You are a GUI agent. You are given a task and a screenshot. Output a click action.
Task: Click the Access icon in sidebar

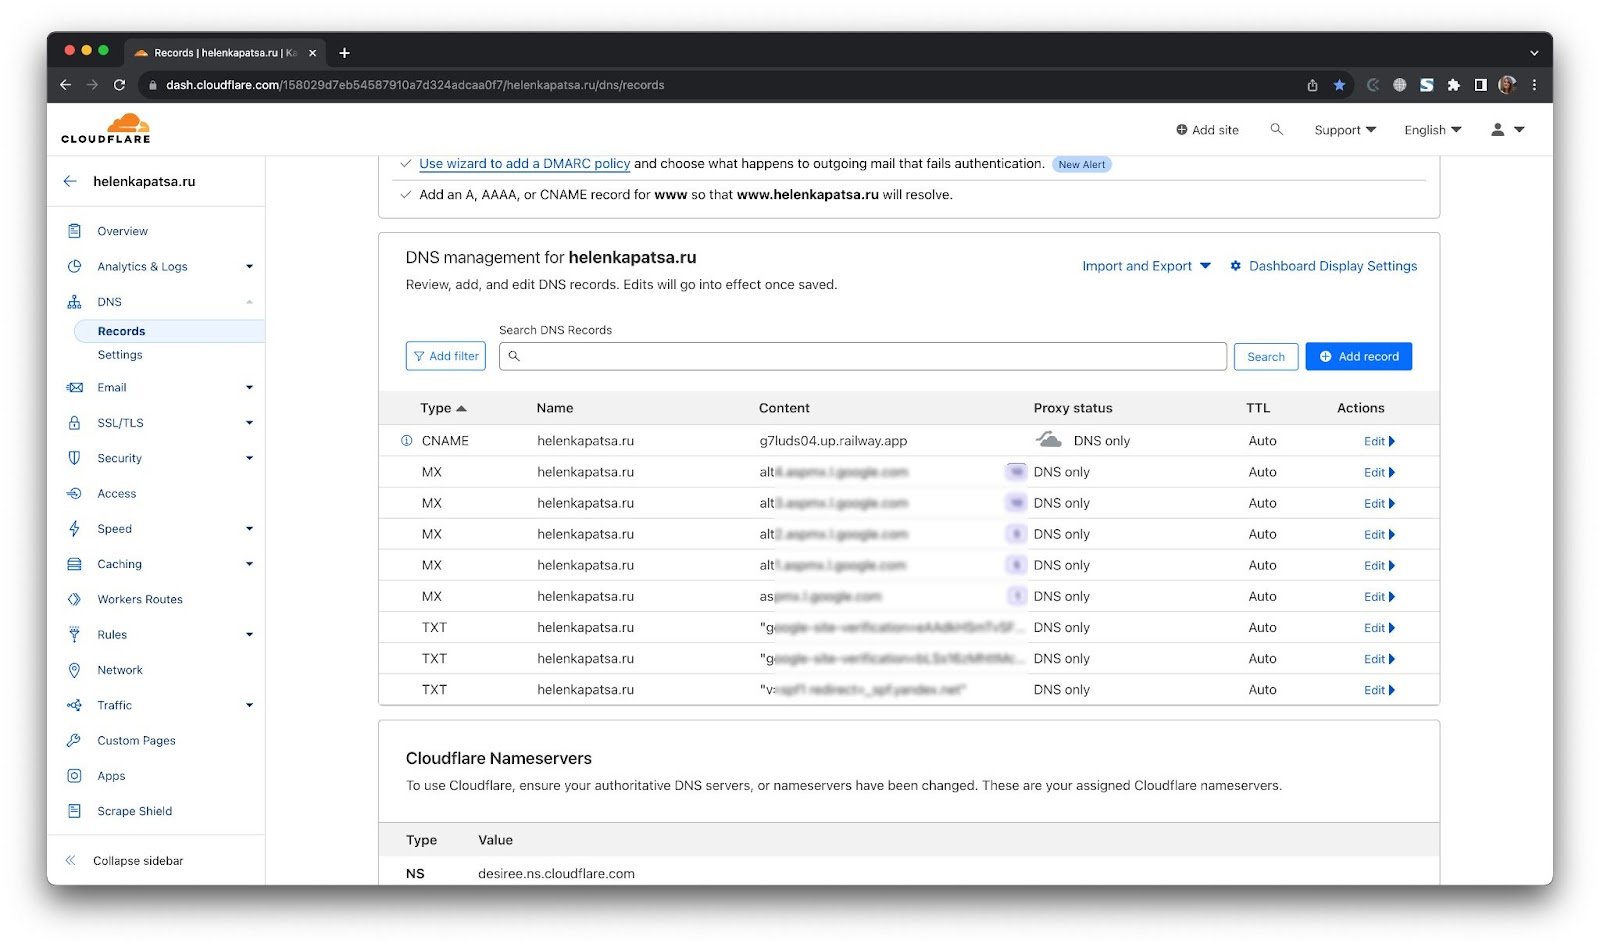click(74, 493)
